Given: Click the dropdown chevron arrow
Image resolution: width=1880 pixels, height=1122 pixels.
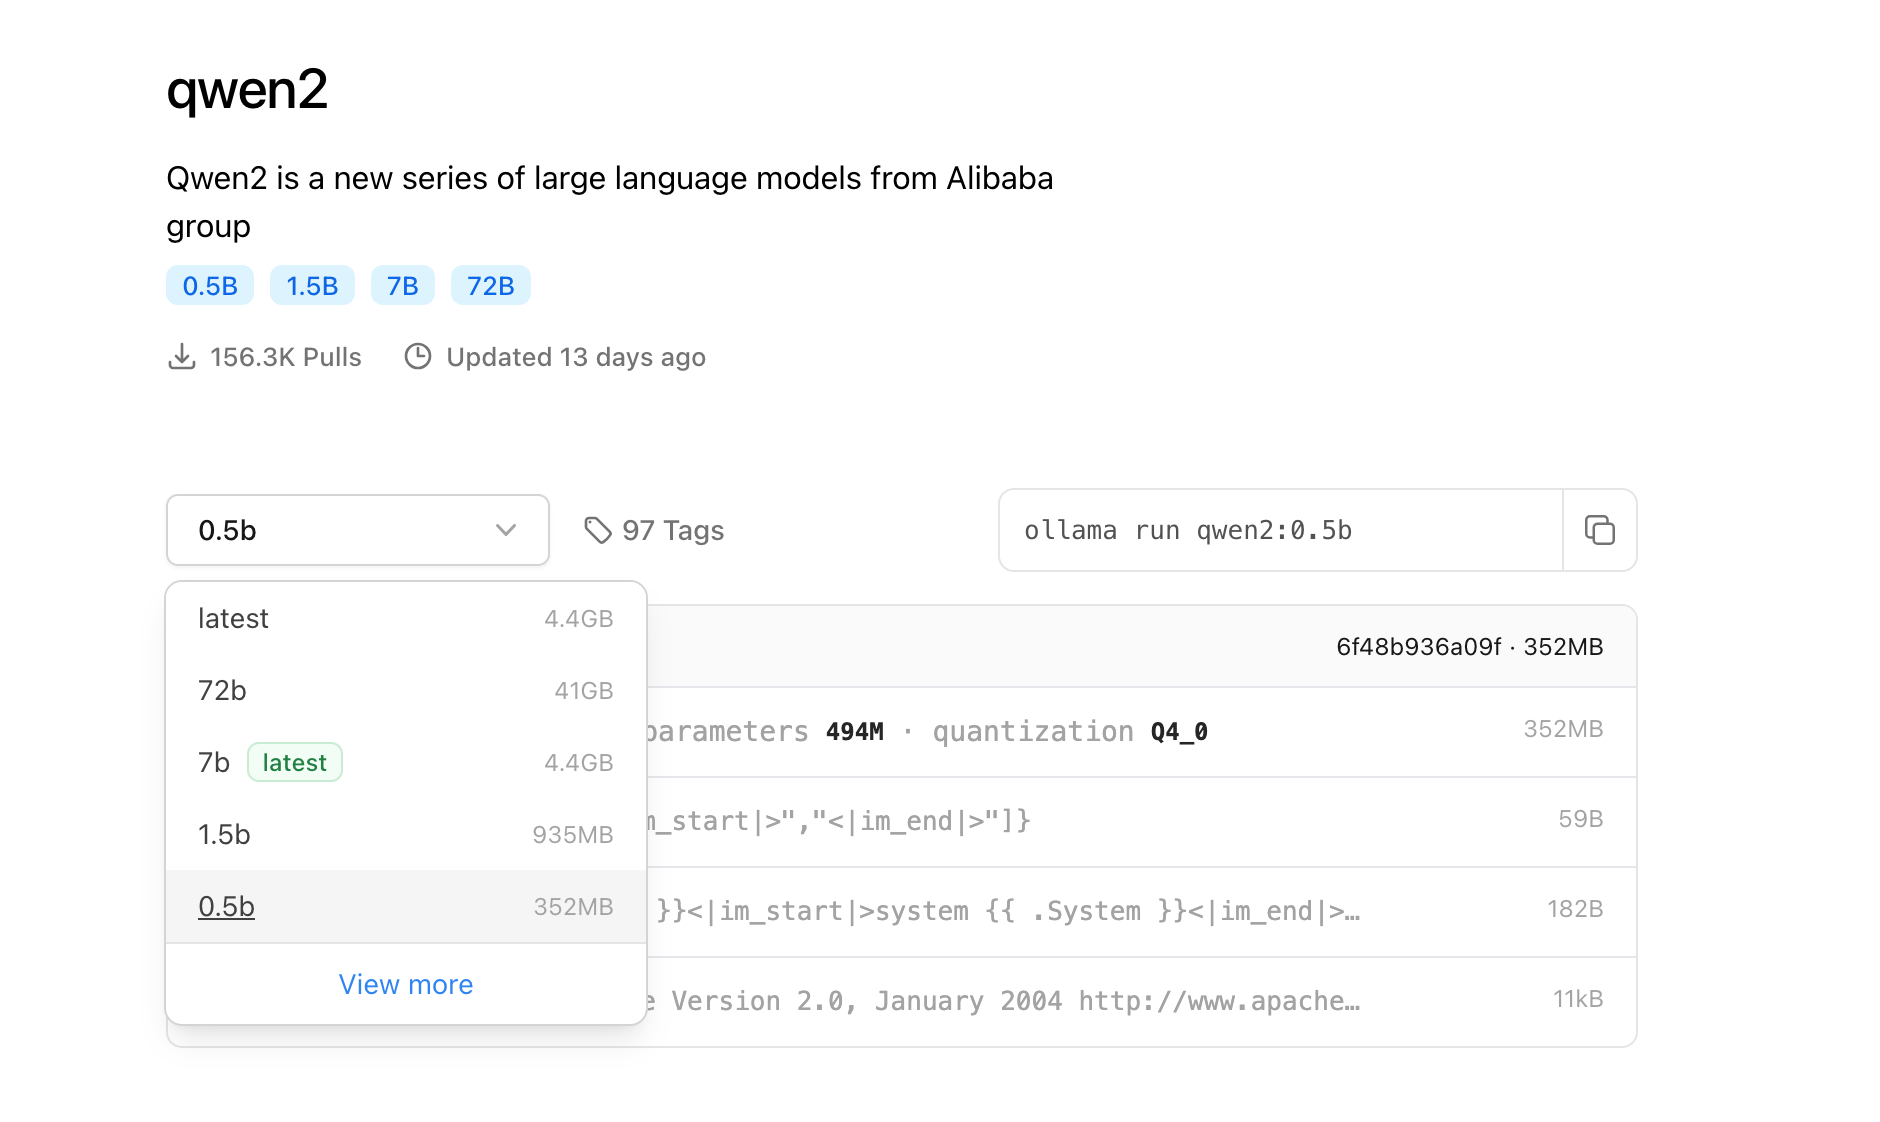Looking at the screenshot, I should click(506, 530).
